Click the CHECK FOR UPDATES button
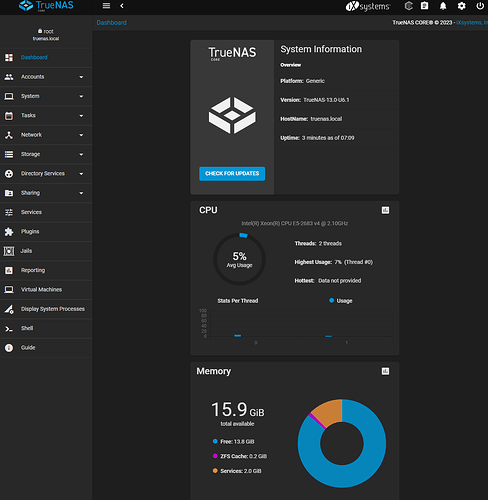 click(232, 174)
